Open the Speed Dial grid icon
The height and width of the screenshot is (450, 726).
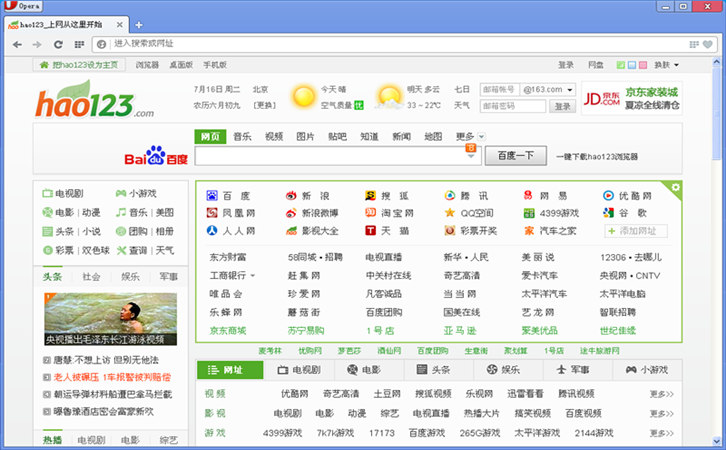79,44
